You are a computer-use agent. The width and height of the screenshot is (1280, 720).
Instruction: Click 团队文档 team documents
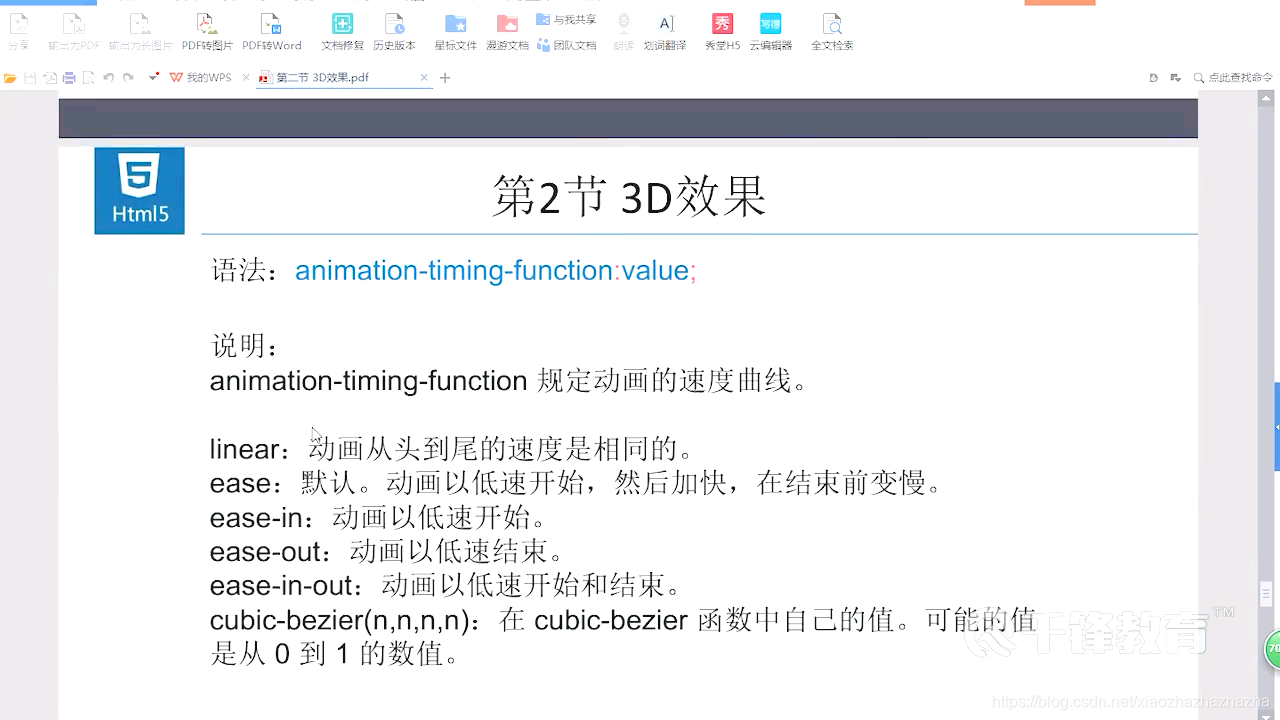tap(566, 45)
